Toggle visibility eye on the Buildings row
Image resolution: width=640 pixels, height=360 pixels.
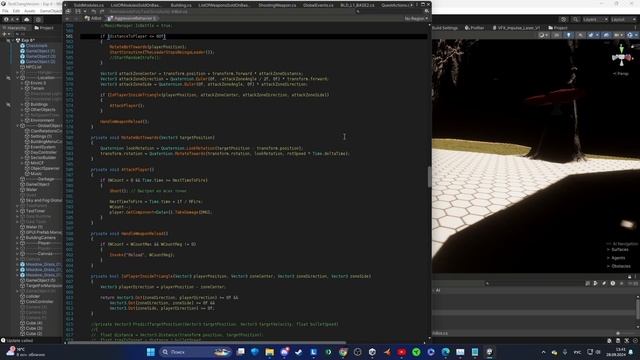point(8,104)
